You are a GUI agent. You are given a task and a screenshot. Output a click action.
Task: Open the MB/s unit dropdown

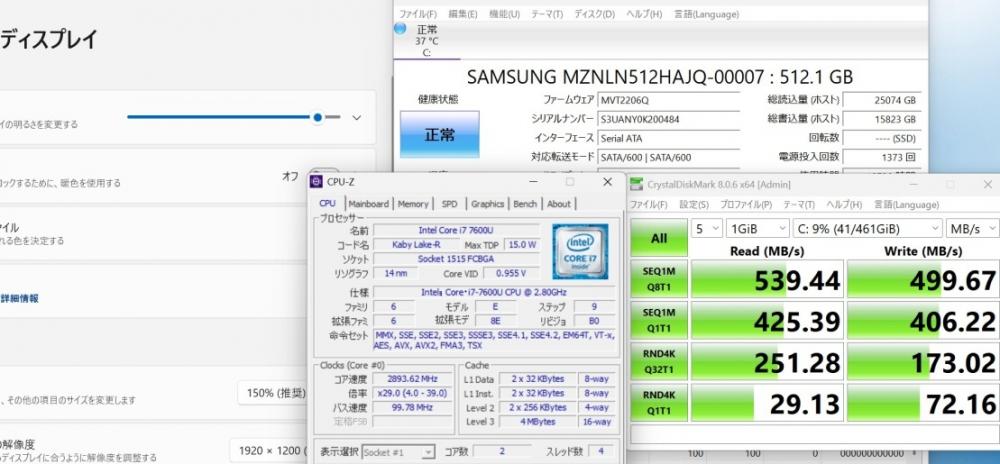pyautogui.click(x=973, y=228)
